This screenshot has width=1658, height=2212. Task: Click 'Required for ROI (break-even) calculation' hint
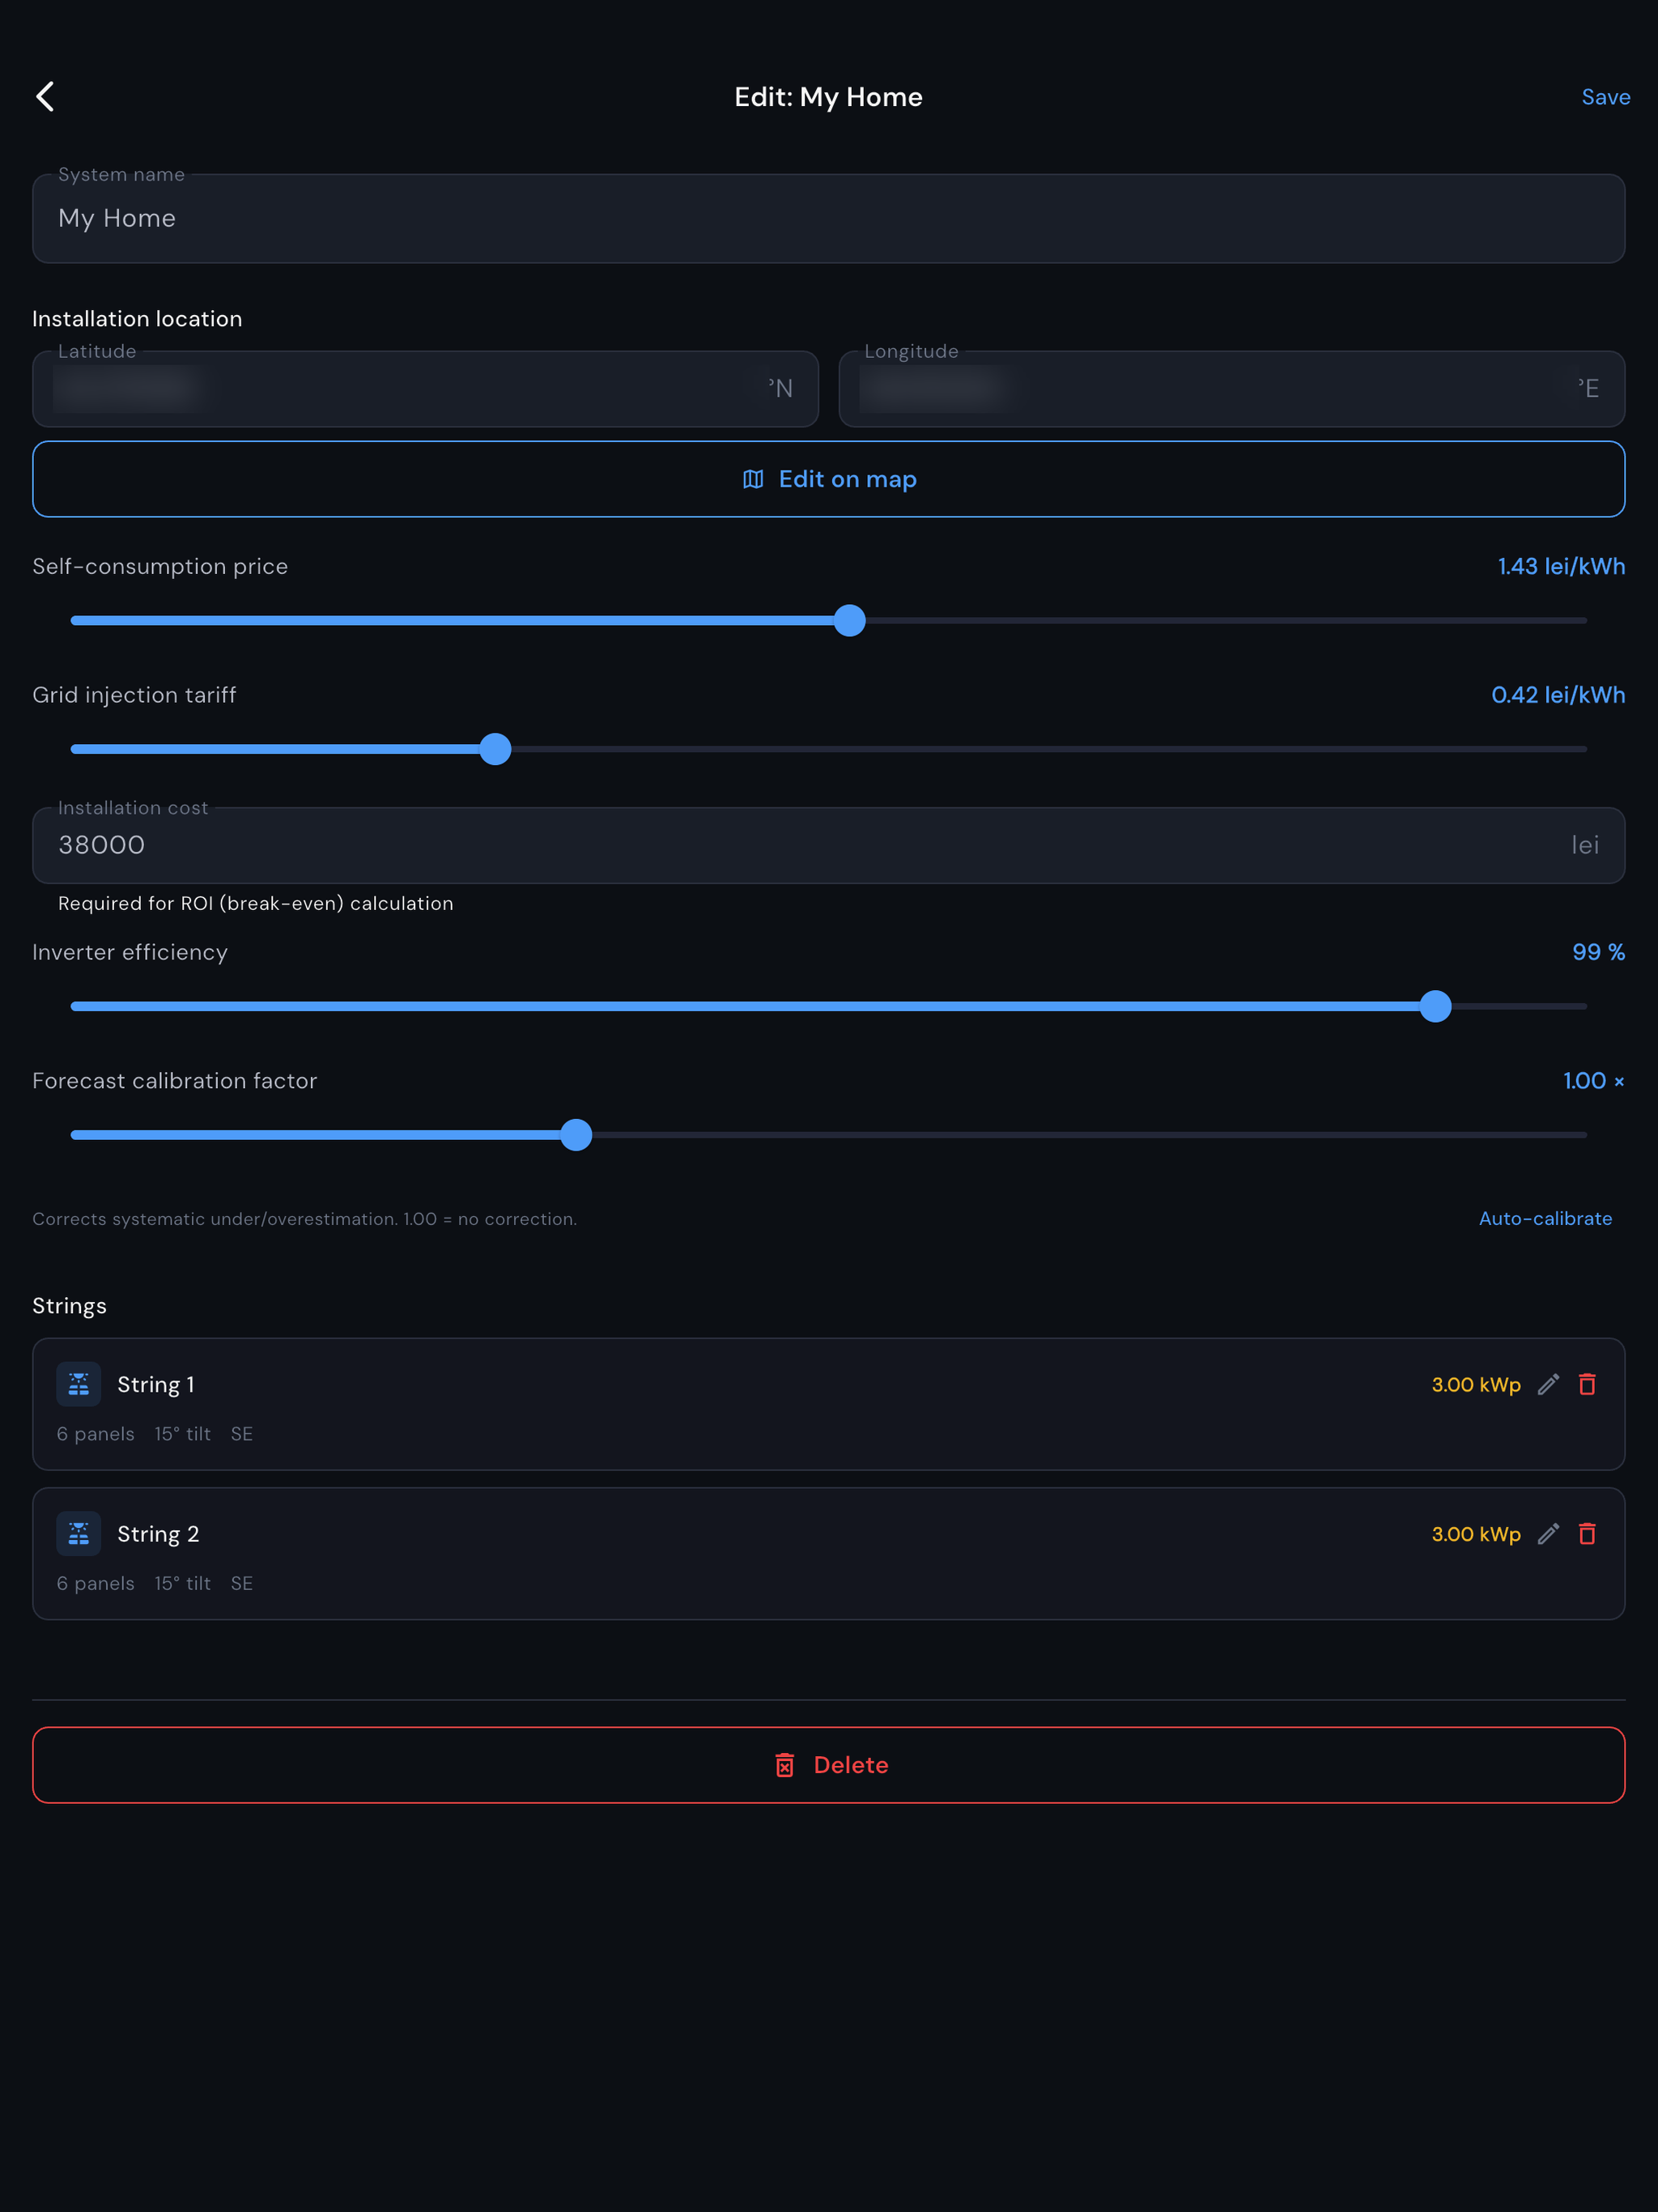256,904
